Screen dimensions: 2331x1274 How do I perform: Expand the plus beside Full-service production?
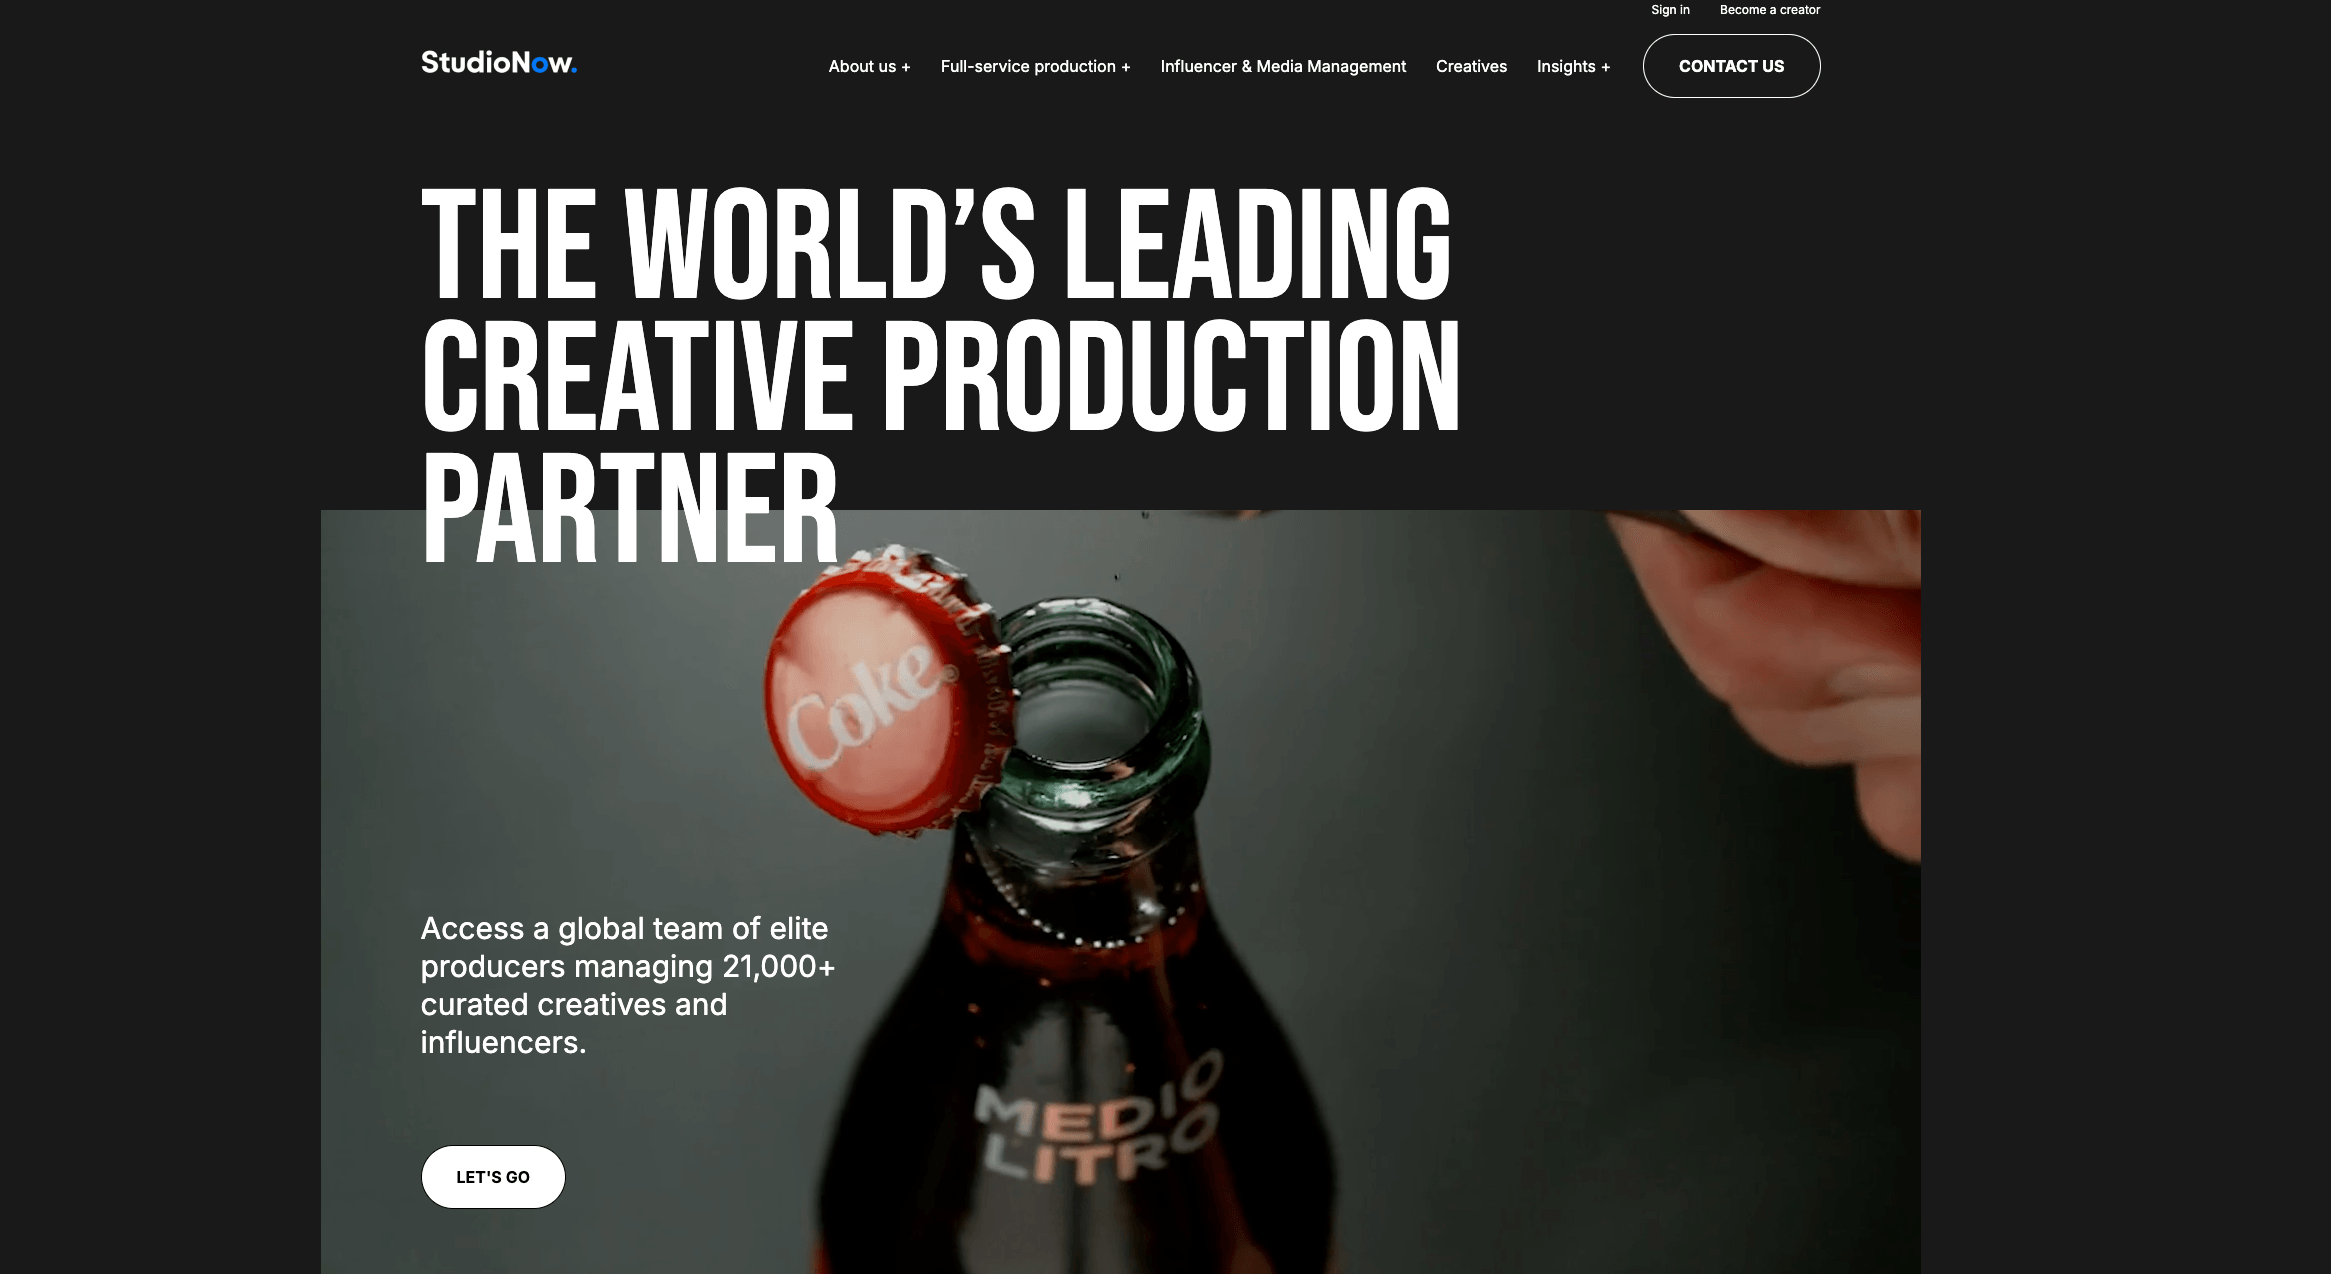1126,67
